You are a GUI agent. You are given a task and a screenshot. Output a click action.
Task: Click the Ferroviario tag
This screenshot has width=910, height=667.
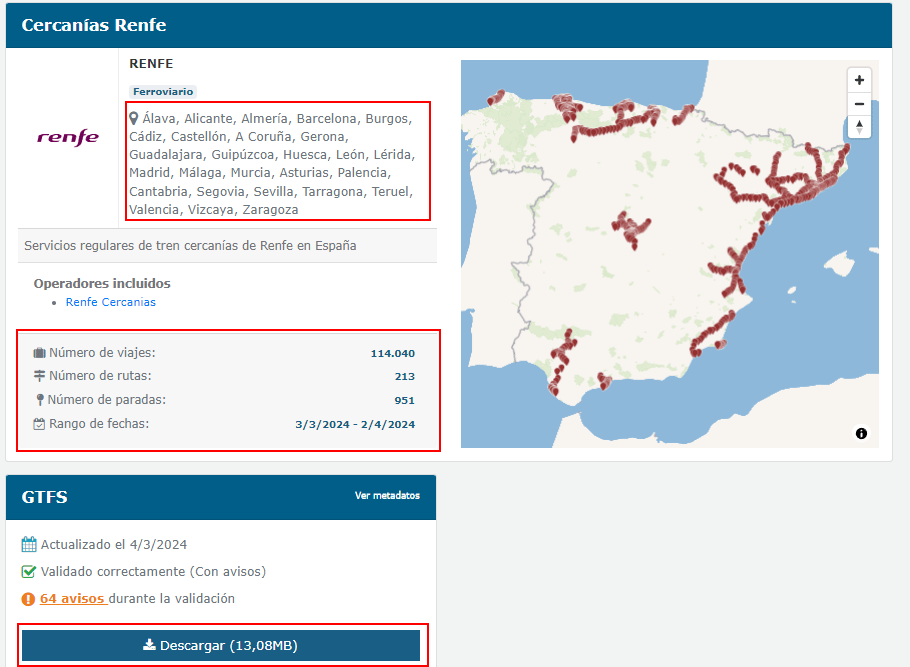point(162,92)
